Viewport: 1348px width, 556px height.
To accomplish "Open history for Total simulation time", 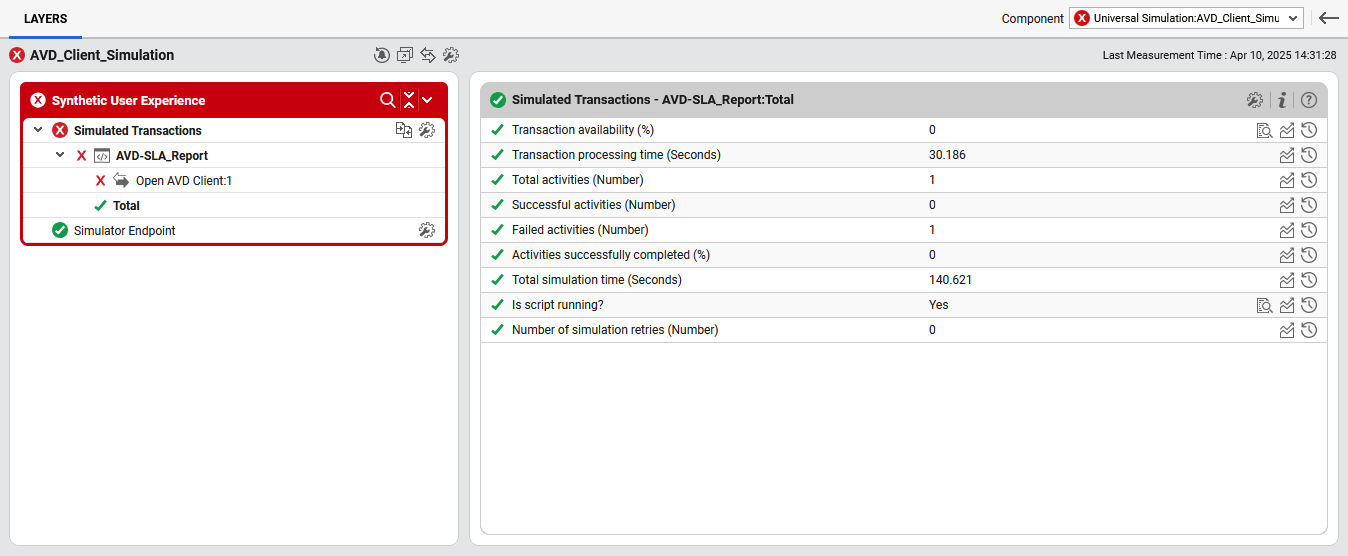I will [x=1308, y=280].
